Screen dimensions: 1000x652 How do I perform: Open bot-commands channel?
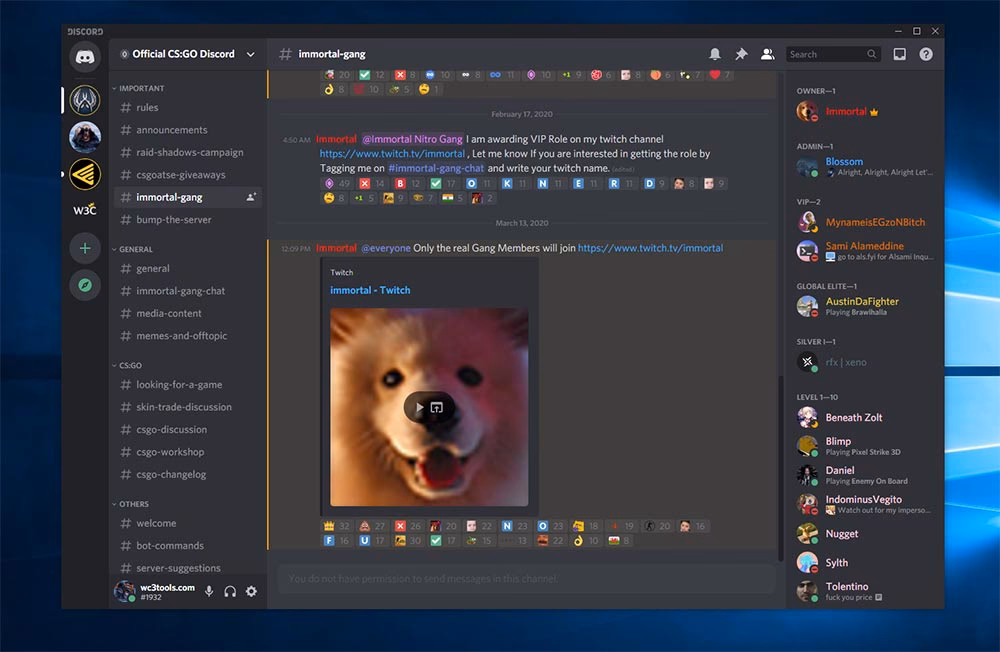(x=188, y=545)
